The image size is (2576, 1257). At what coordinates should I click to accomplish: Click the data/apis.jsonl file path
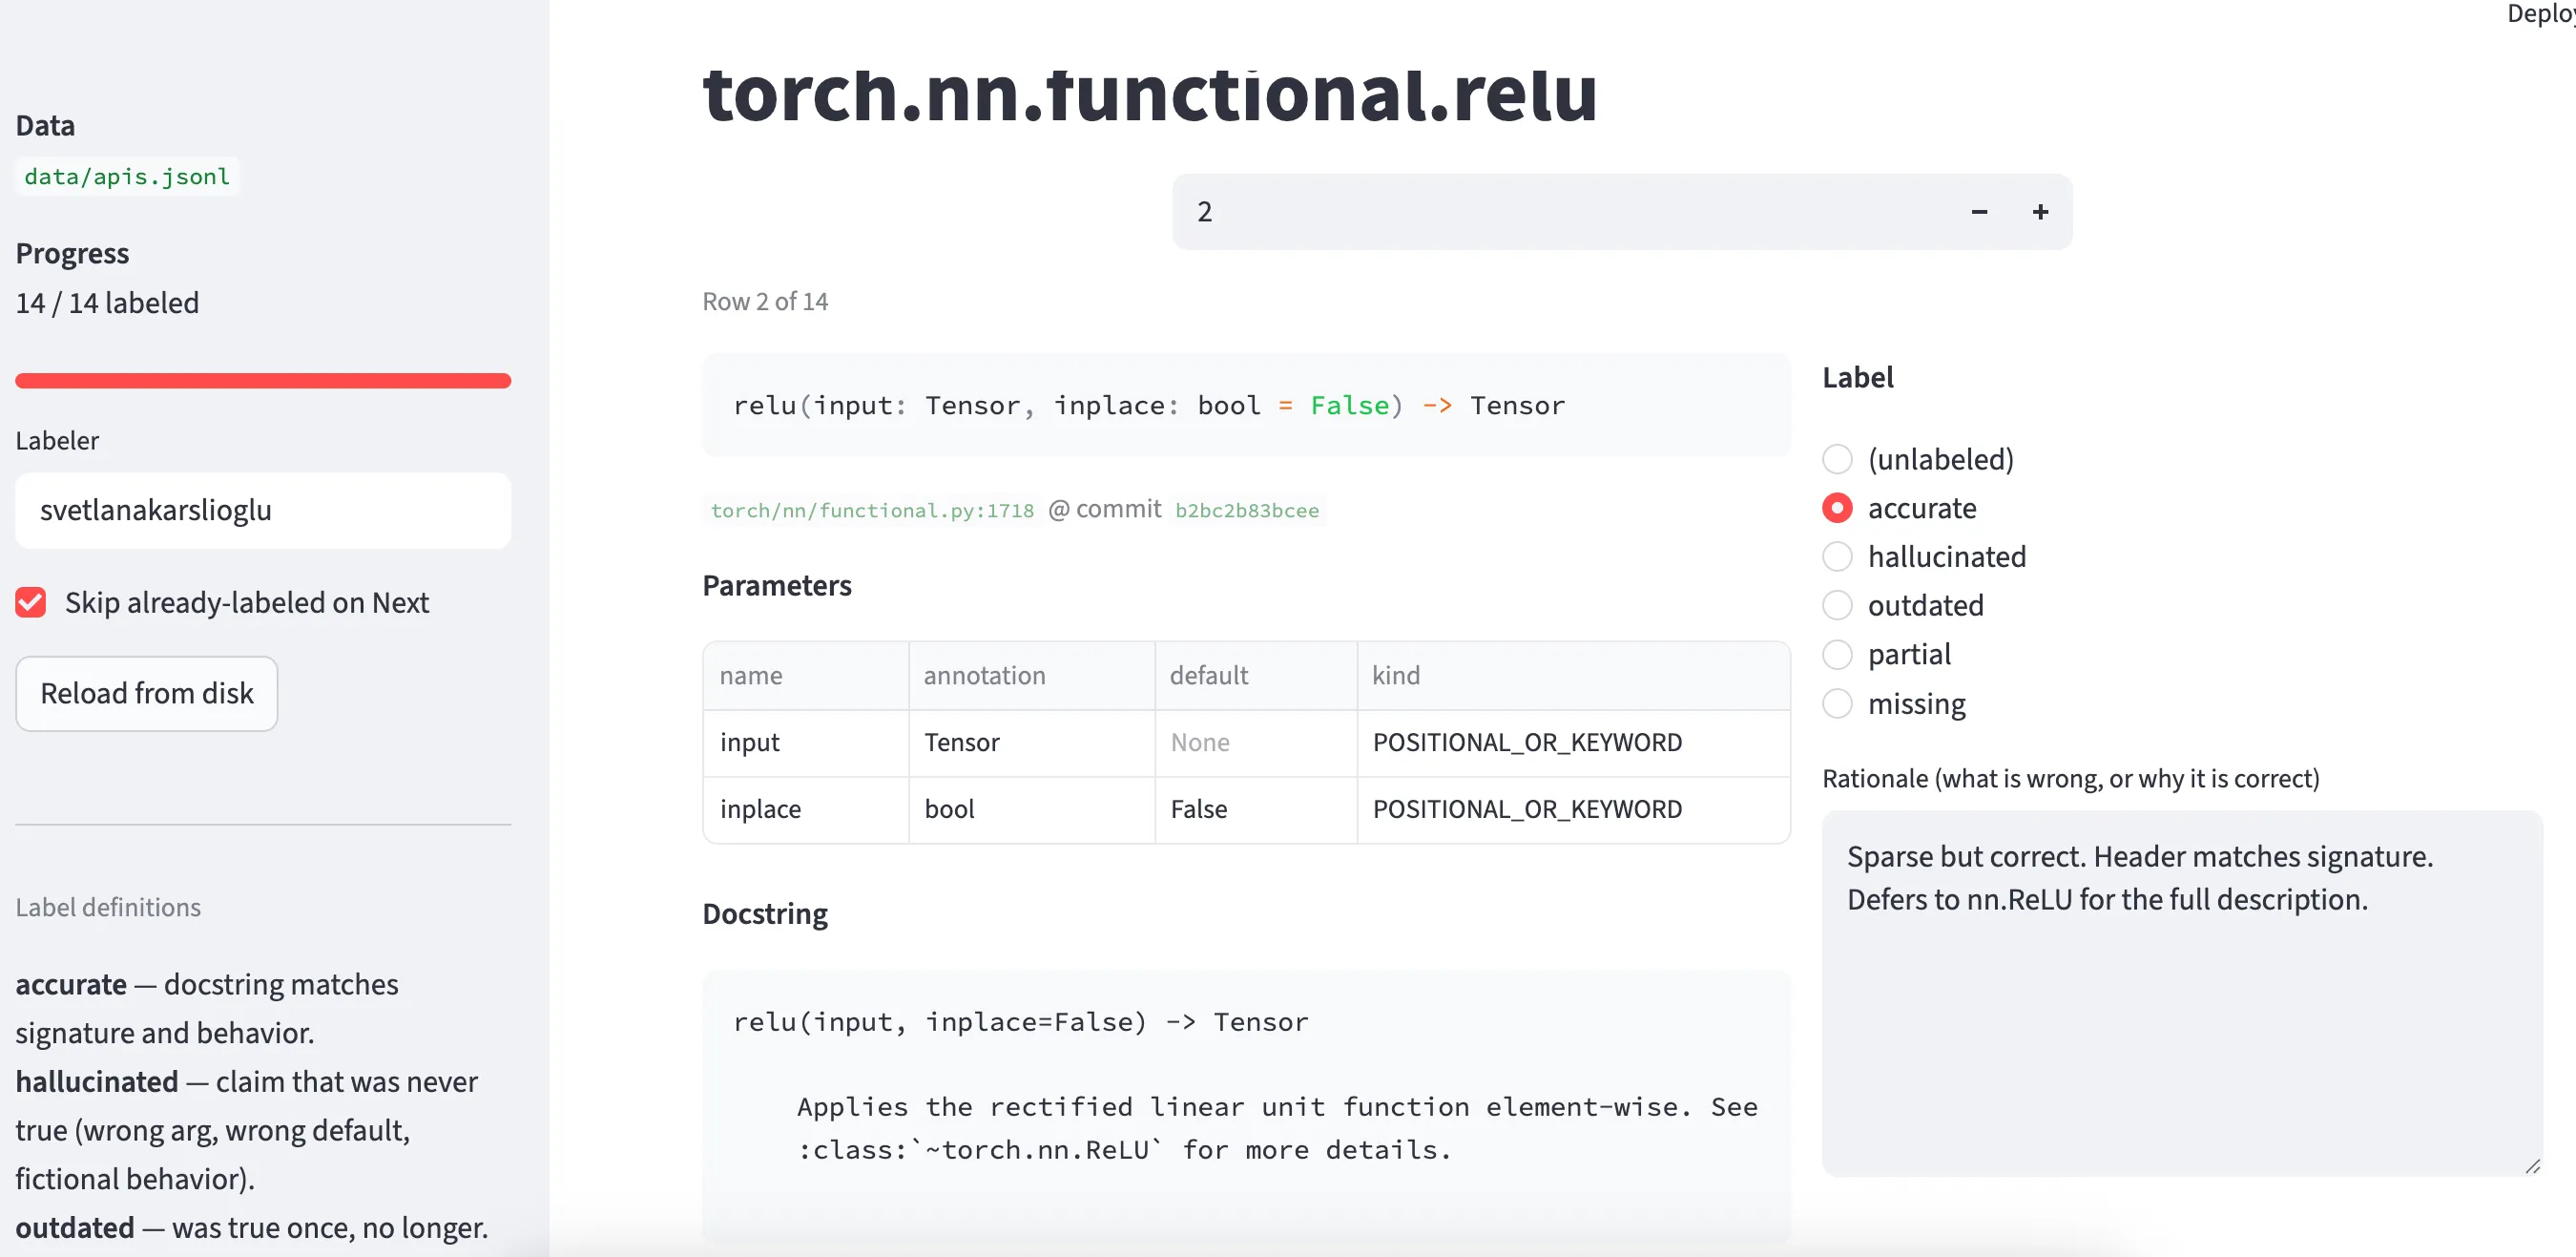coord(127,176)
